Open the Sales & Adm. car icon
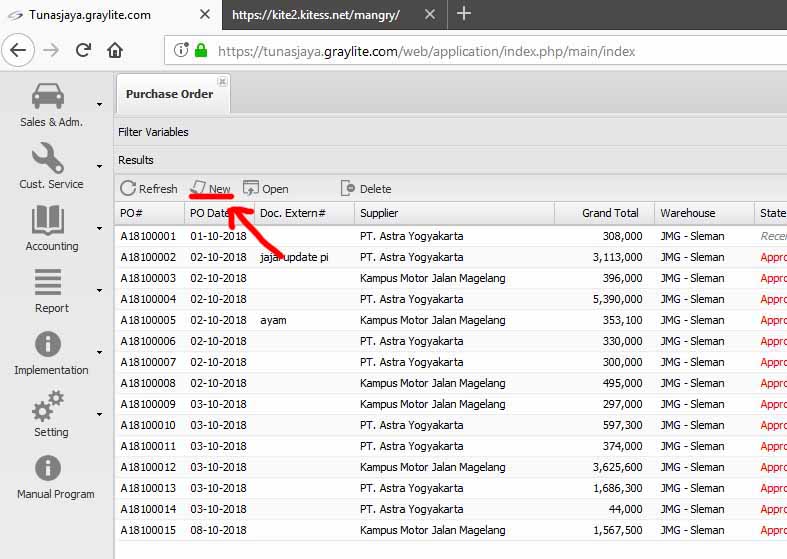The height and width of the screenshot is (559, 787). 48,96
